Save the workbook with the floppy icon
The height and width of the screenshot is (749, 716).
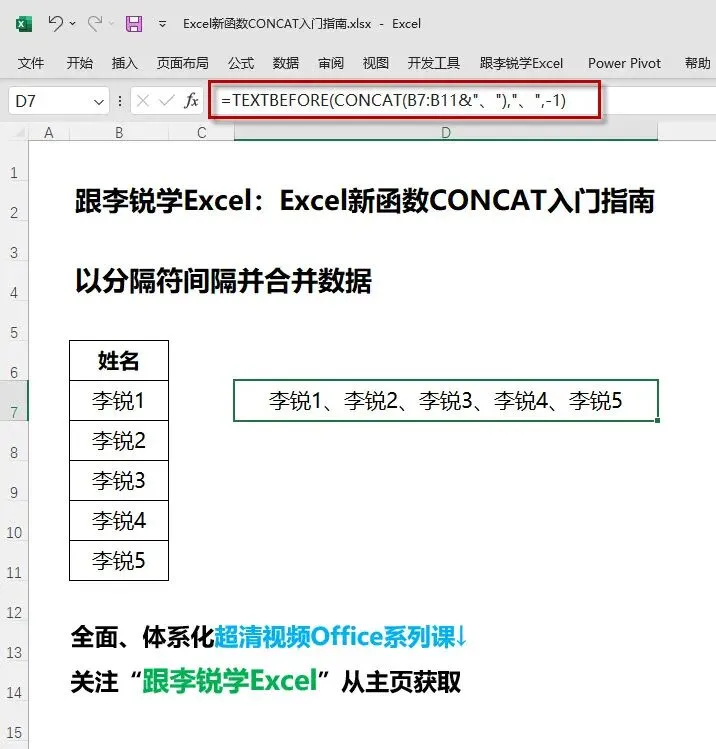pyautogui.click(x=134, y=23)
